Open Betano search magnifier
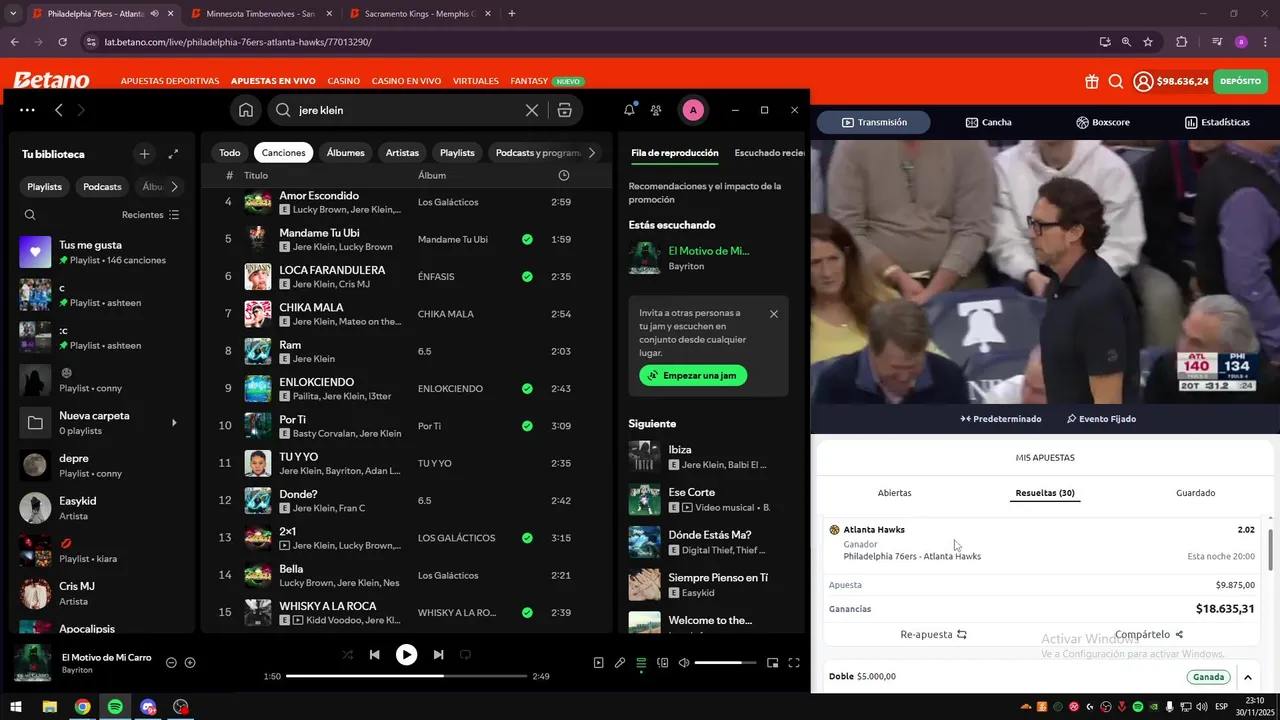Viewport: 1280px width, 720px height. click(x=1116, y=81)
